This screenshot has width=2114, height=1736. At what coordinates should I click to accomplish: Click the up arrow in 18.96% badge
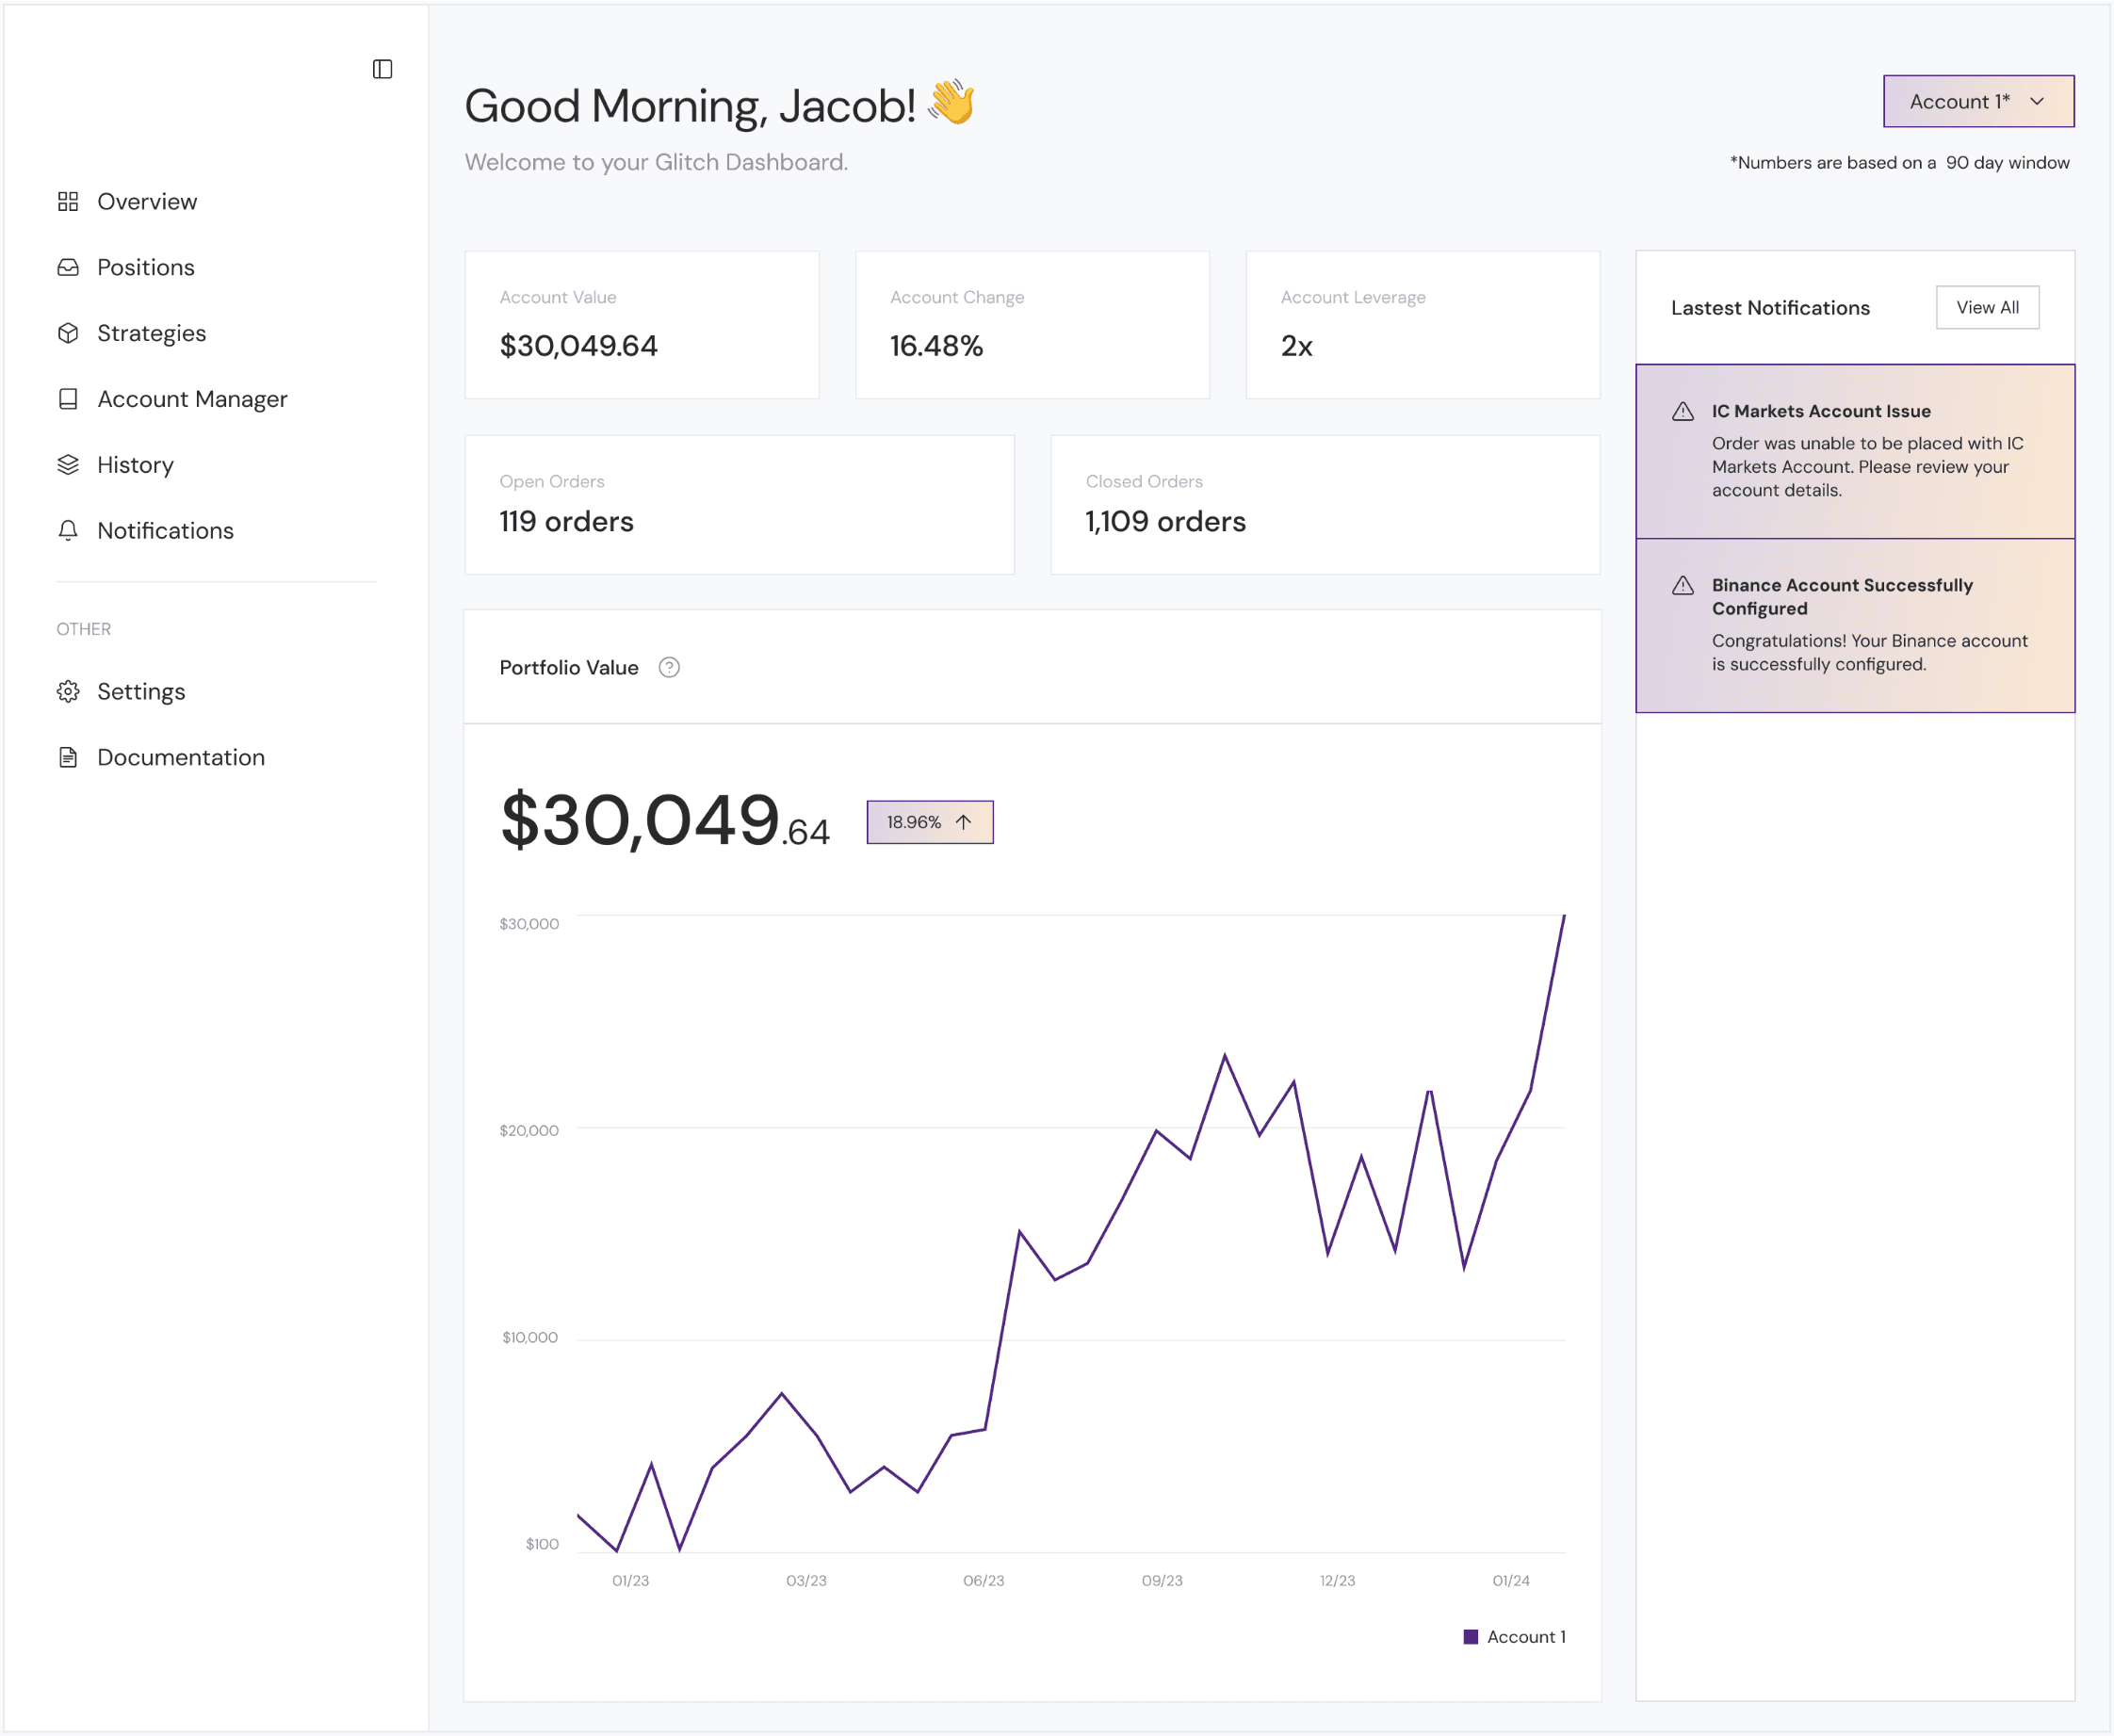(963, 822)
